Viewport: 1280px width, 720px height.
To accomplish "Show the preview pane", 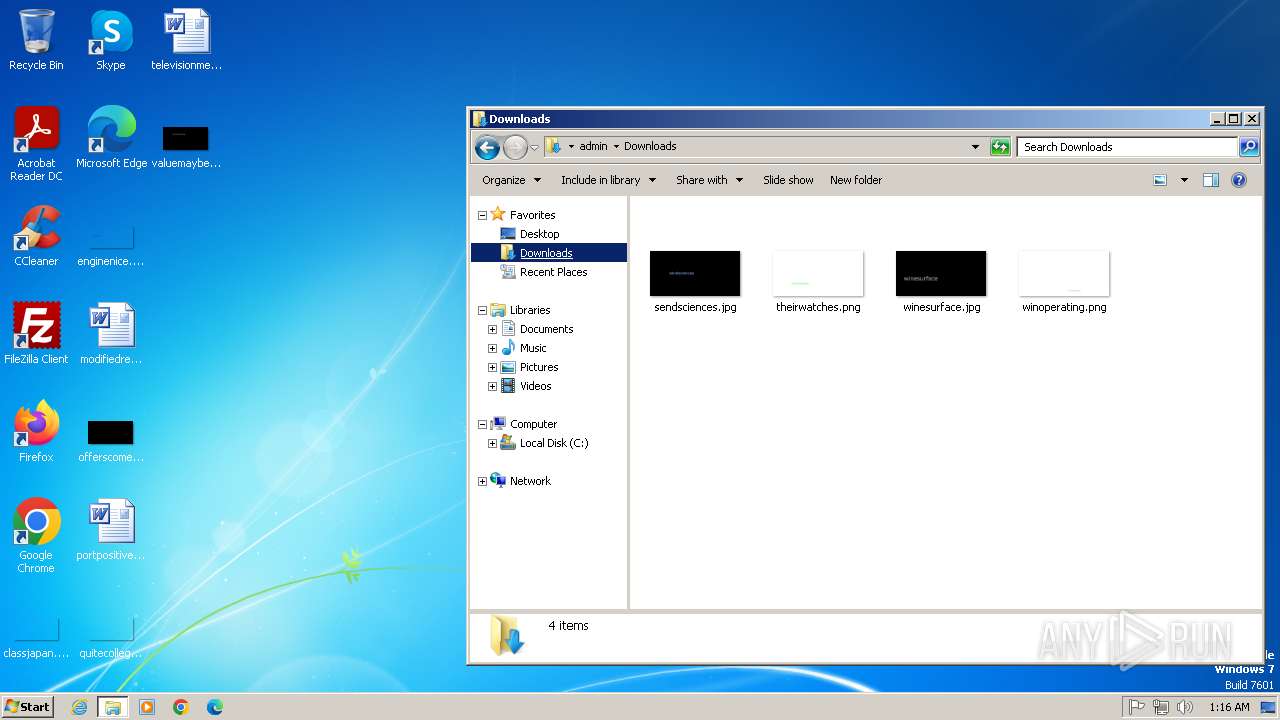I will point(1211,180).
